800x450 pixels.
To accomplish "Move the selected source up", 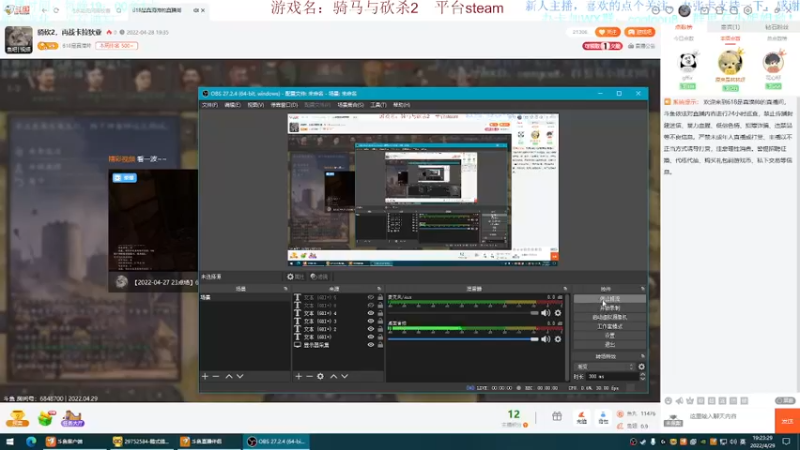I will point(334,377).
